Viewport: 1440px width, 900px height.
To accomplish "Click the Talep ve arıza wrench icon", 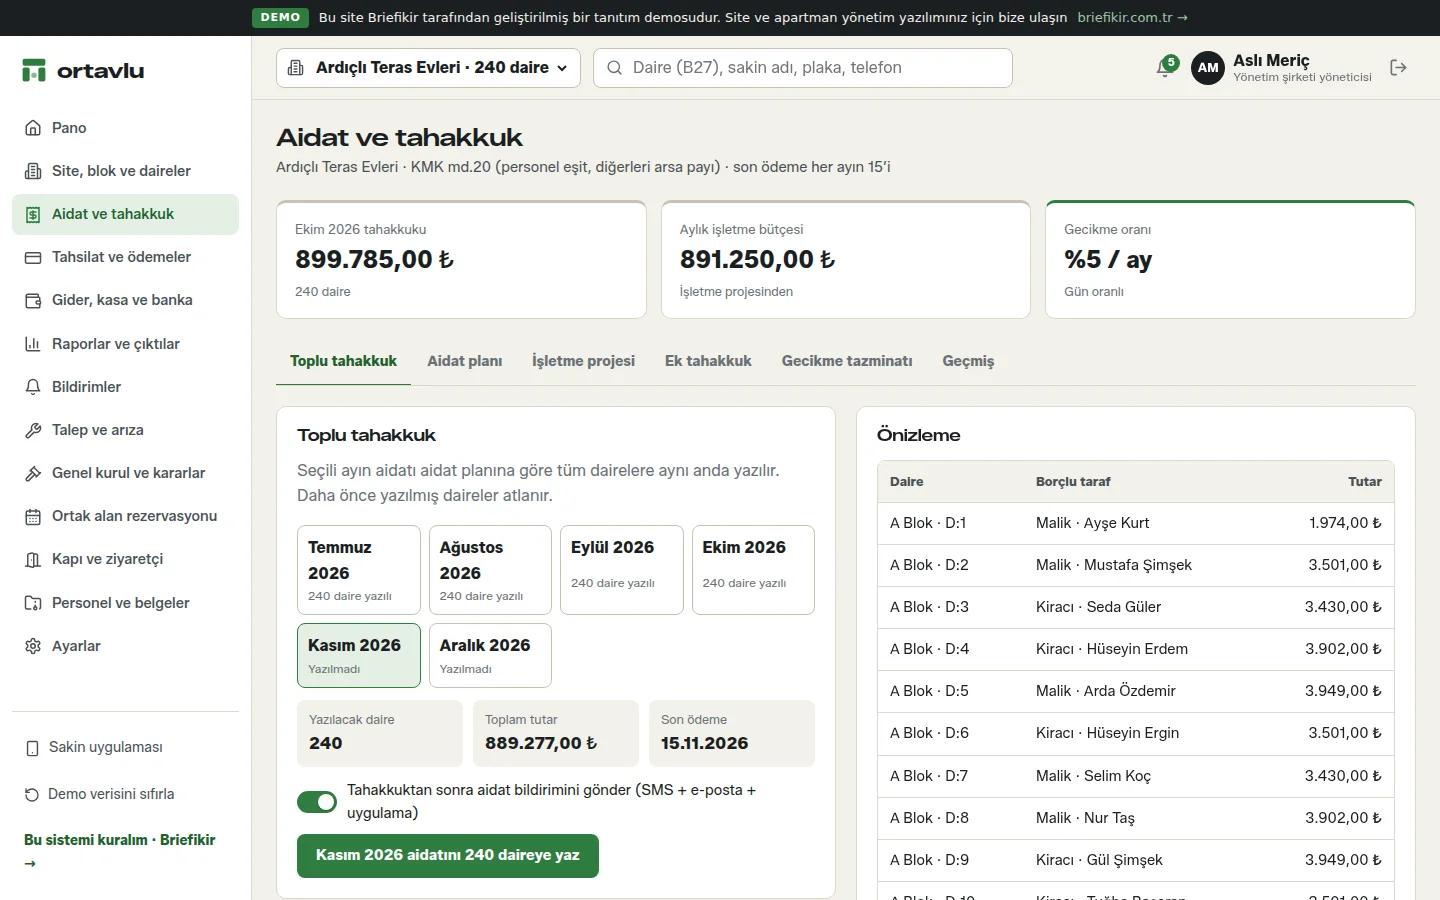I will coord(33,430).
